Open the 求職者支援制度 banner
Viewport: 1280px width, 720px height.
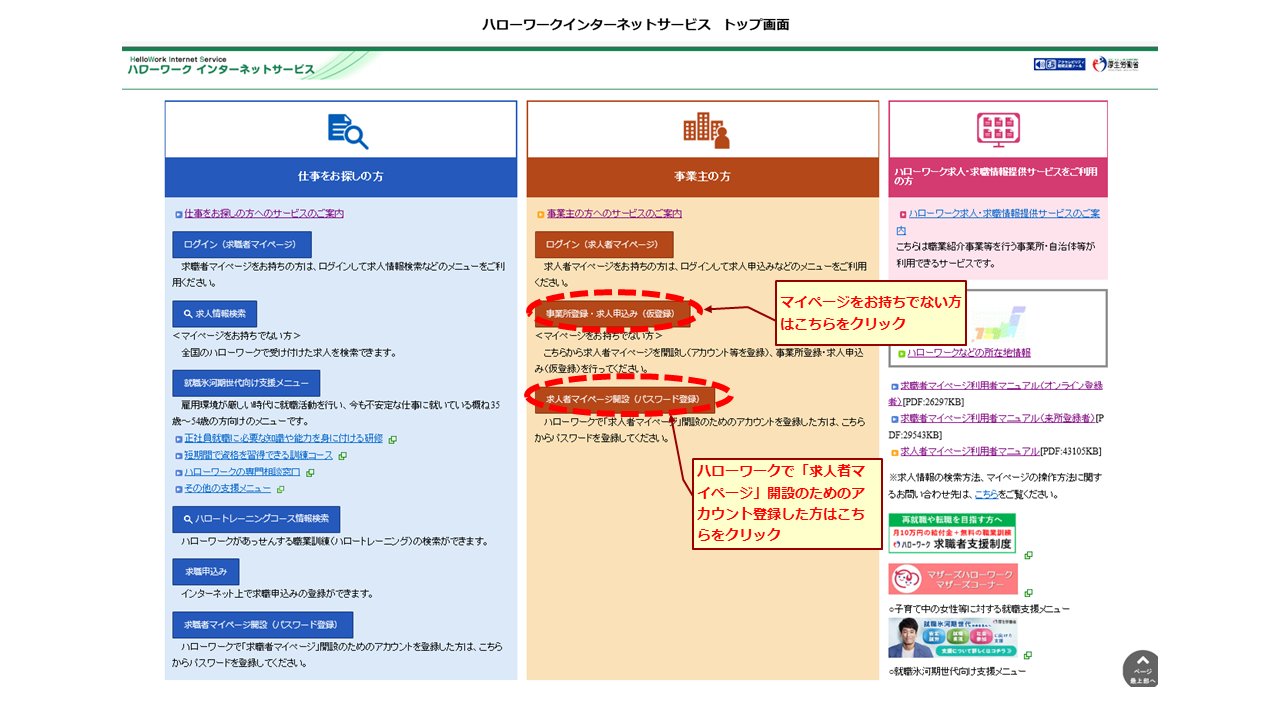coord(952,533)
